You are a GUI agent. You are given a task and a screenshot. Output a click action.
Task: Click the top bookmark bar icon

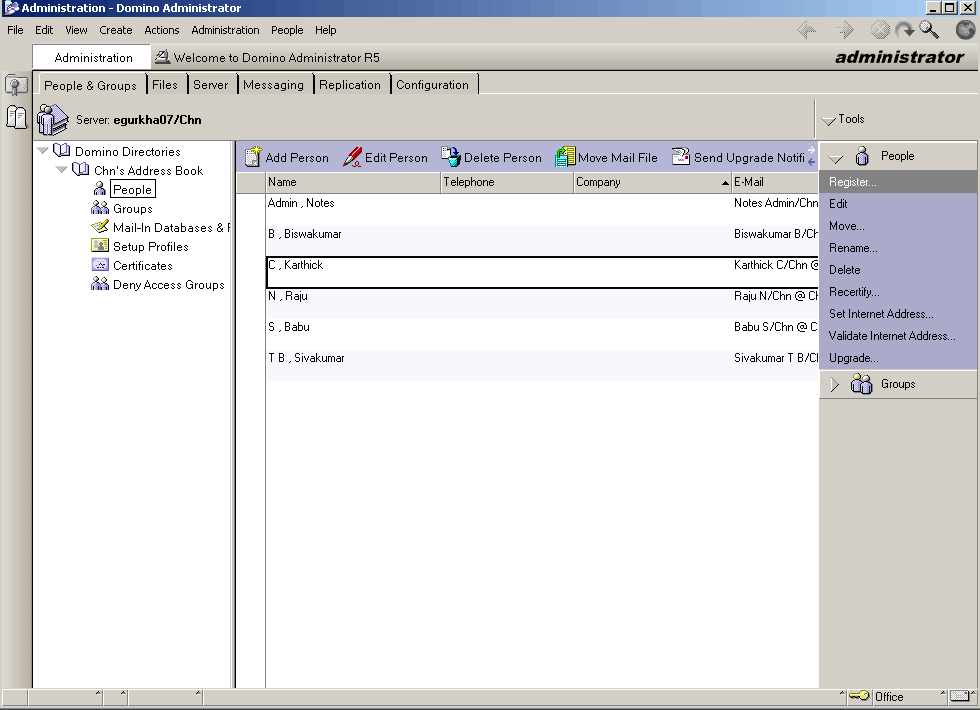pyautogui.click(x=16, y=85)
